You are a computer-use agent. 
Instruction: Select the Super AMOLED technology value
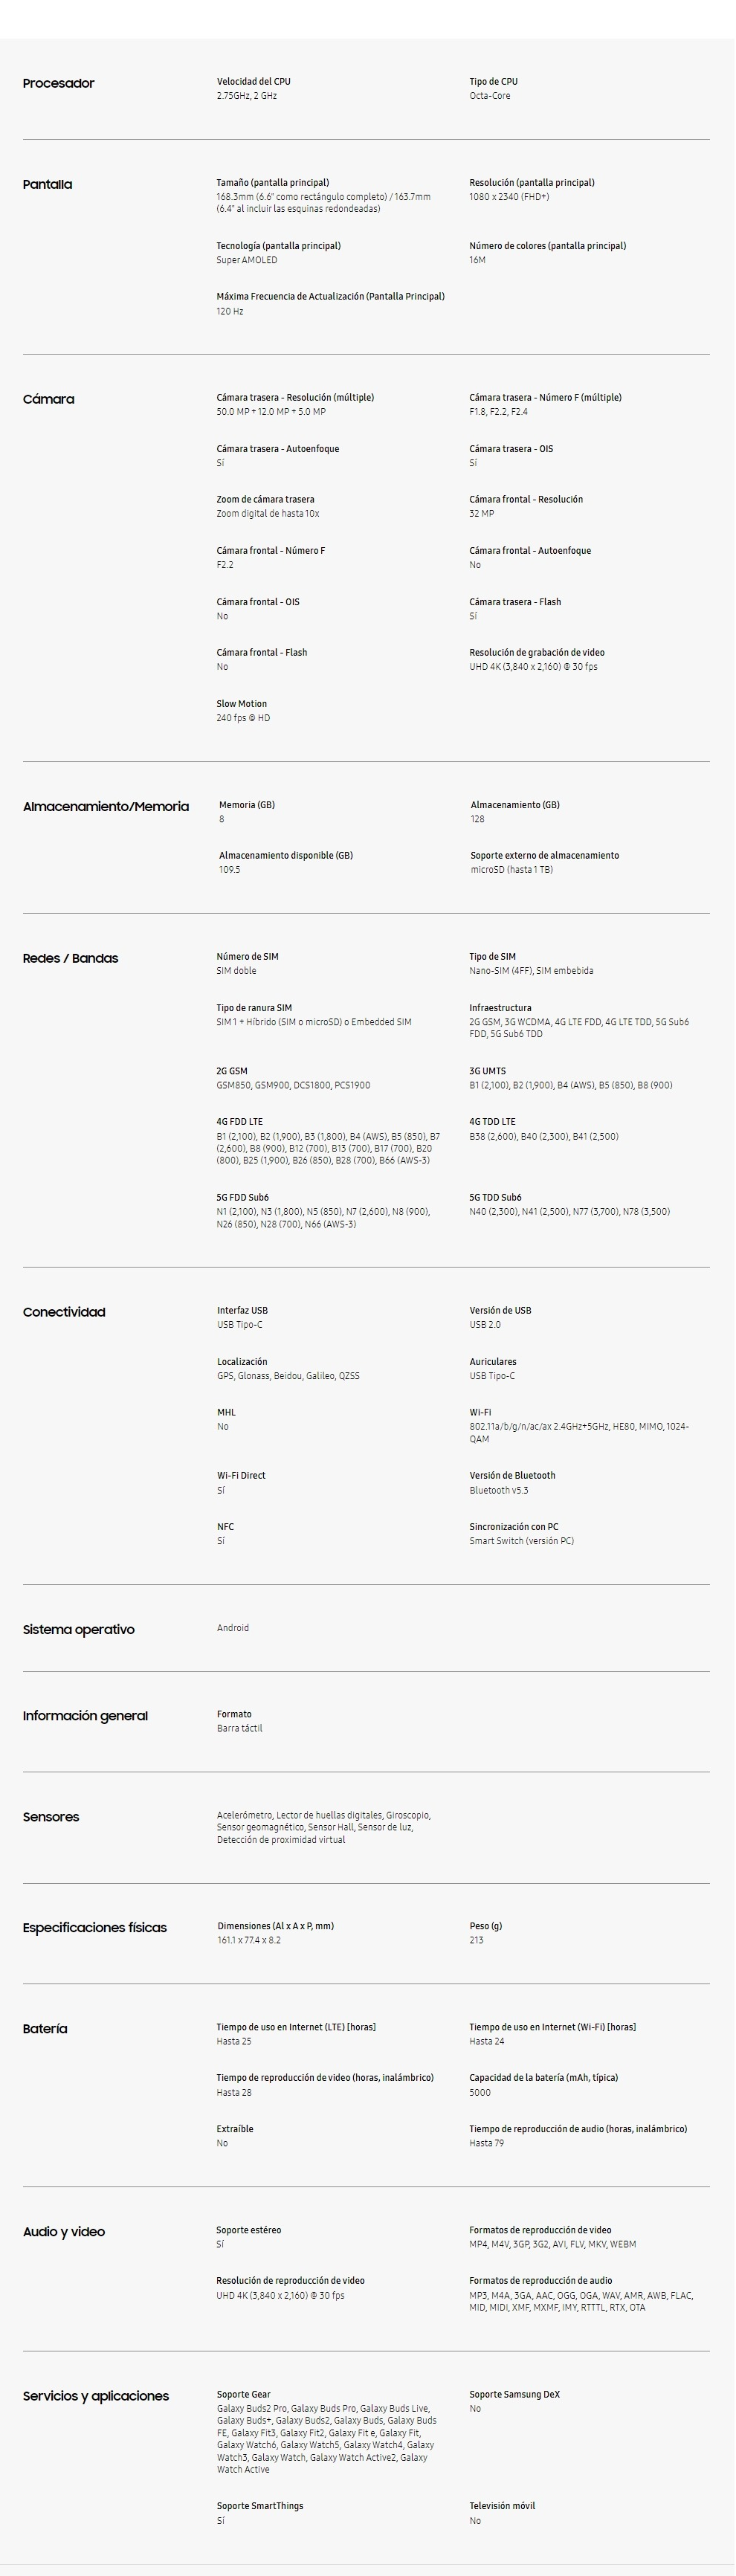click(x=246, y=260)
